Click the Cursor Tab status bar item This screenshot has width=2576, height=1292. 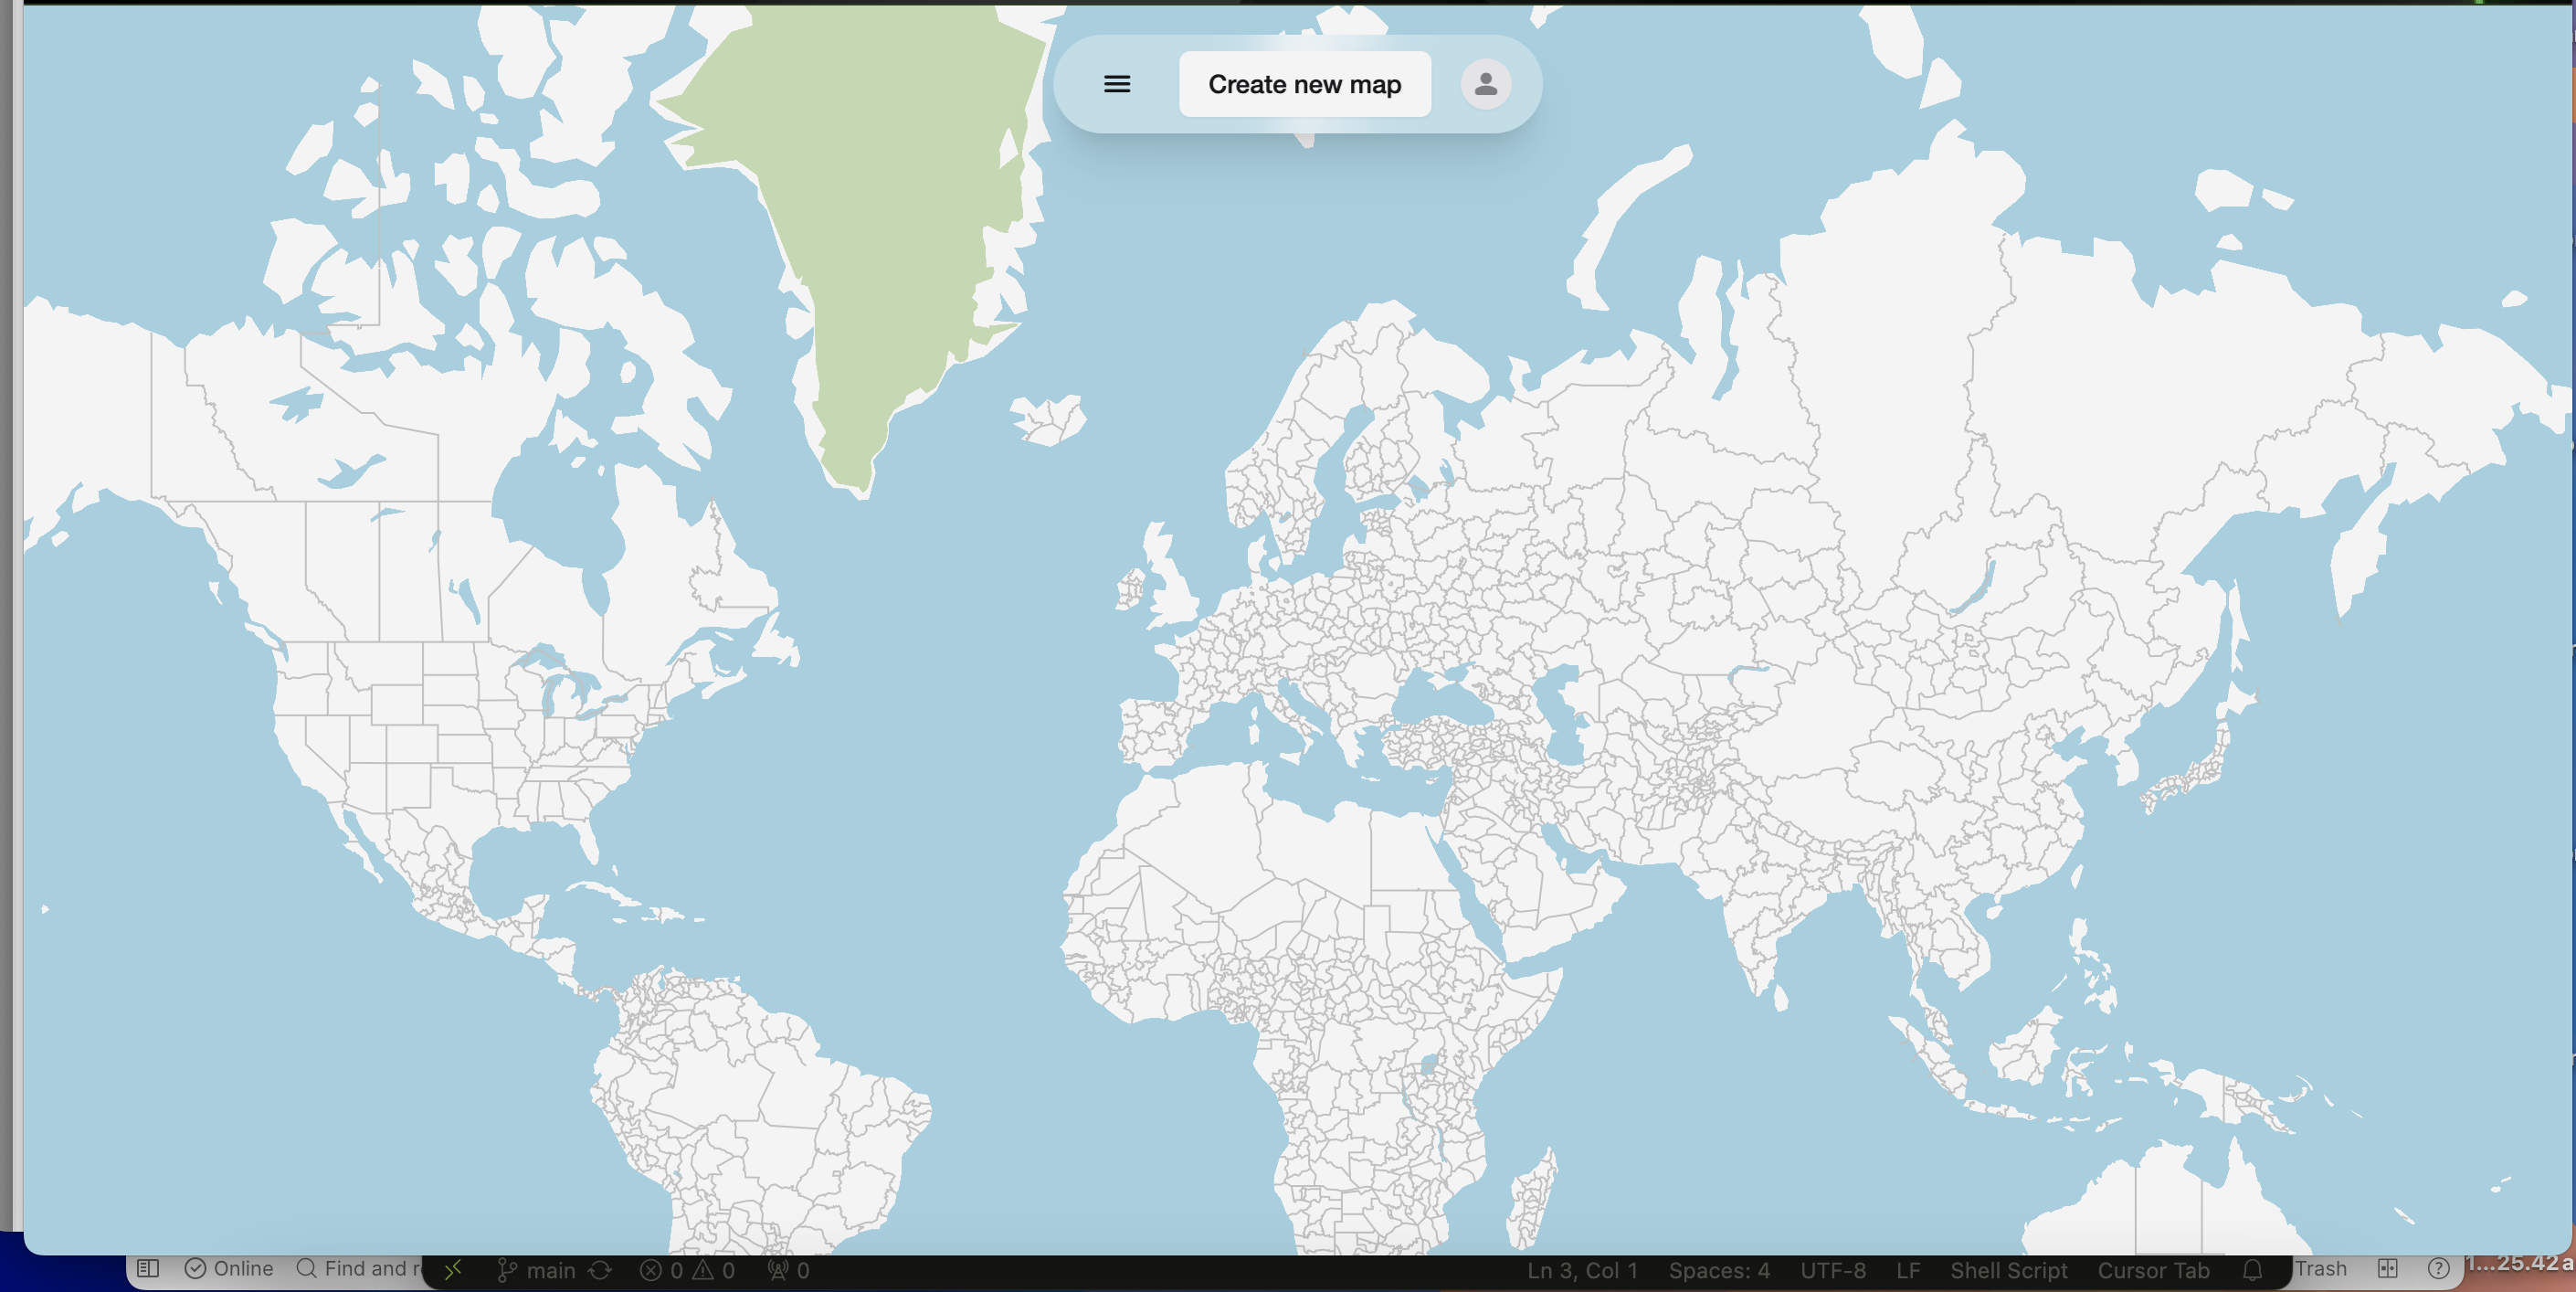[2153, 1269]
